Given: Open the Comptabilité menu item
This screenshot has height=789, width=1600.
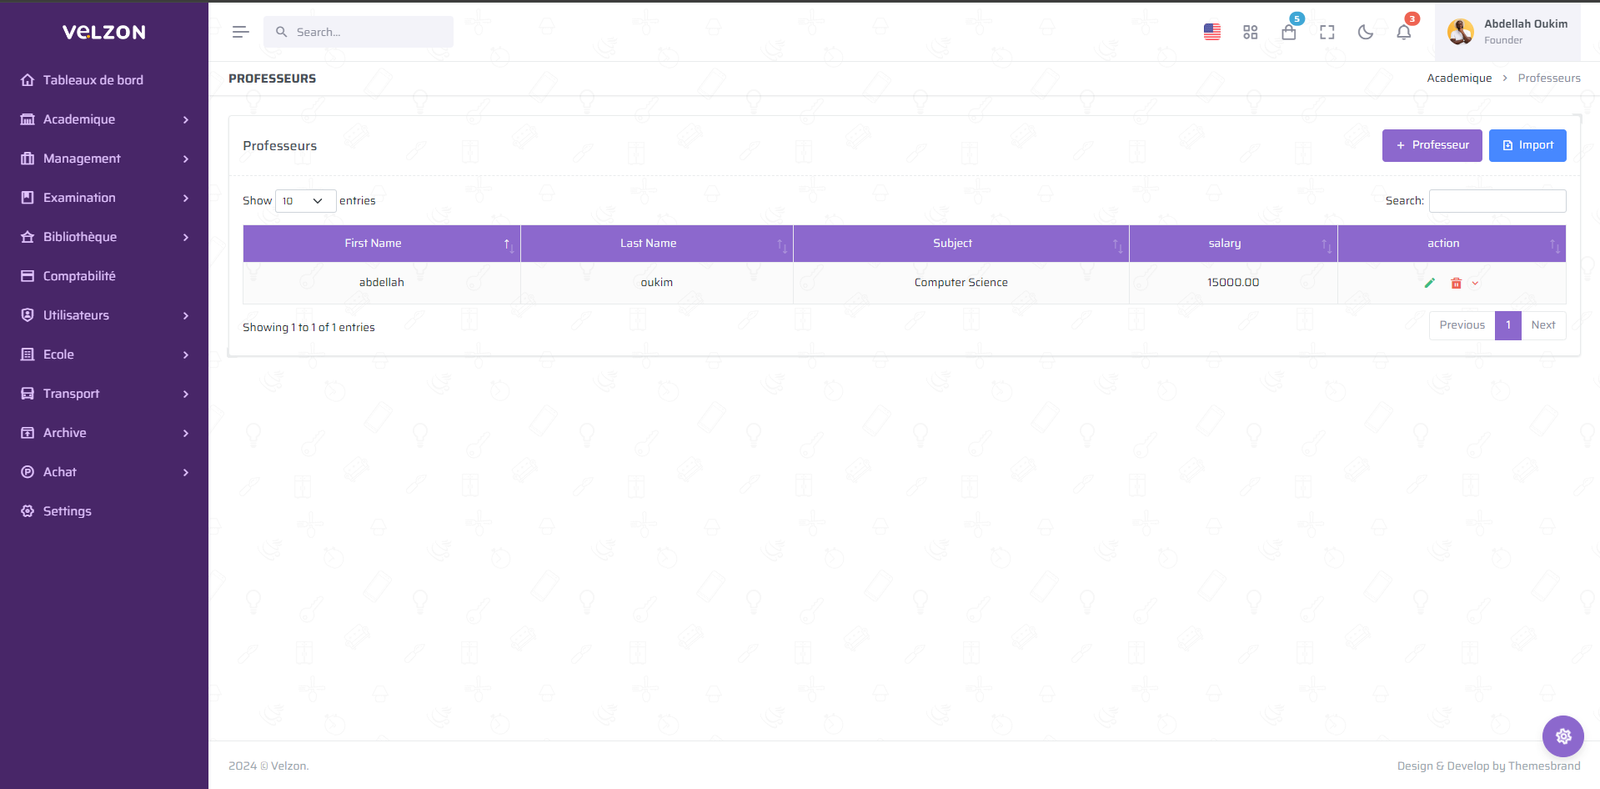Looking at the screenshot, I should tap(104, 276).
